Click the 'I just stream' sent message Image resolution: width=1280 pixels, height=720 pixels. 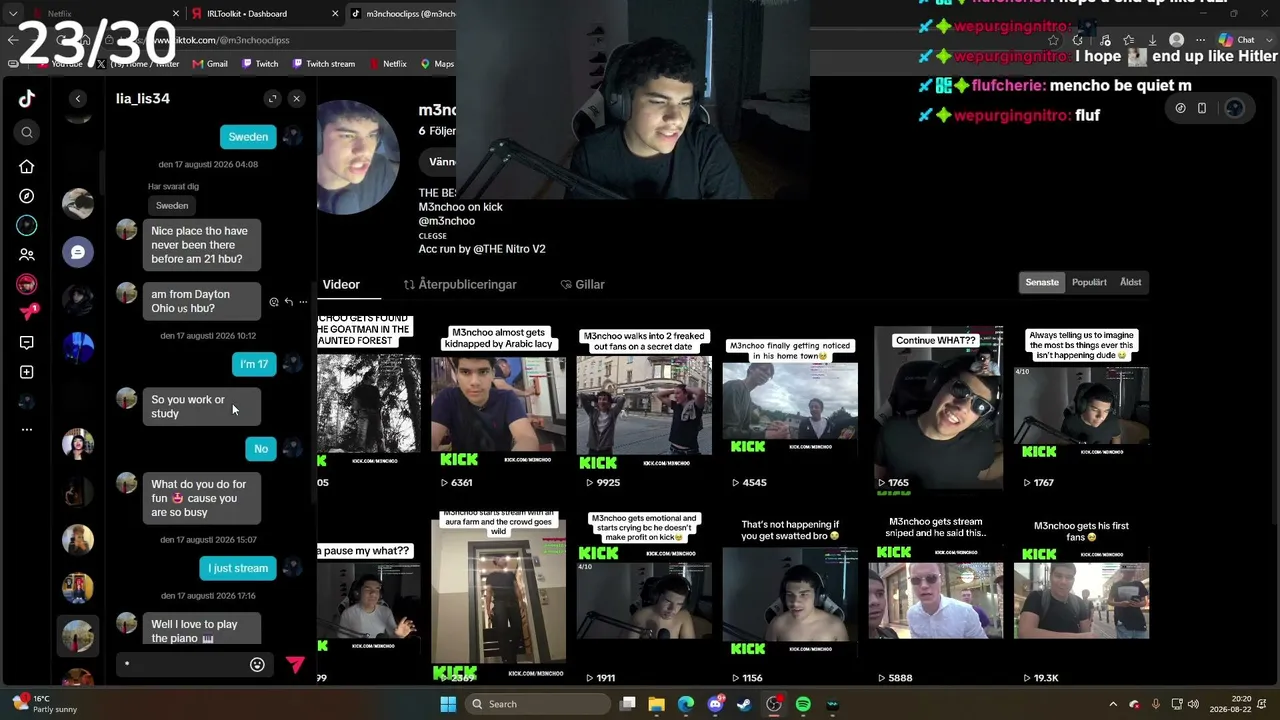(x=238, y=568)
